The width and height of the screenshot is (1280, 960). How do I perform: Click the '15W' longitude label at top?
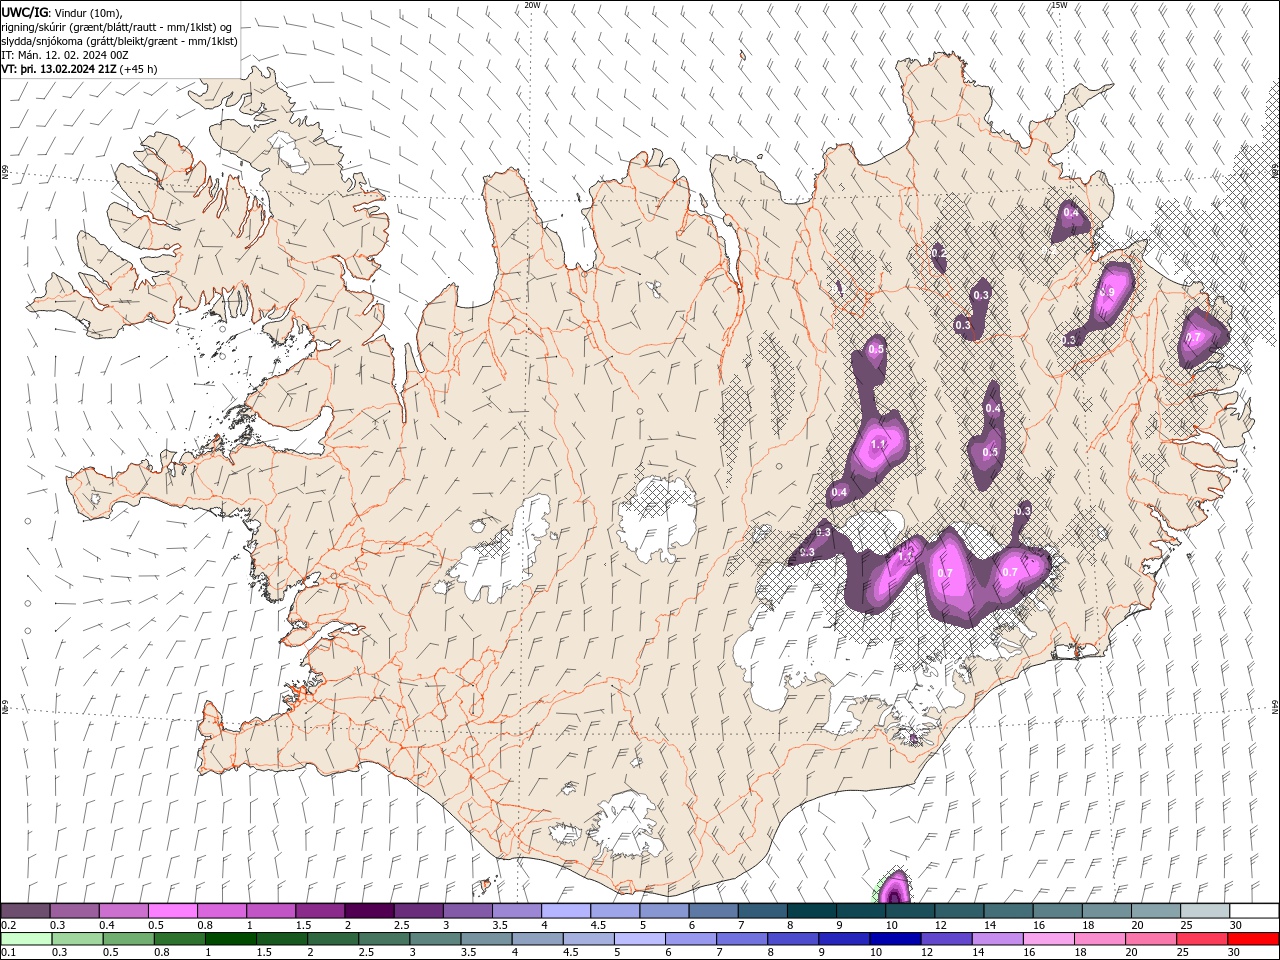[x=1059, y=5]
